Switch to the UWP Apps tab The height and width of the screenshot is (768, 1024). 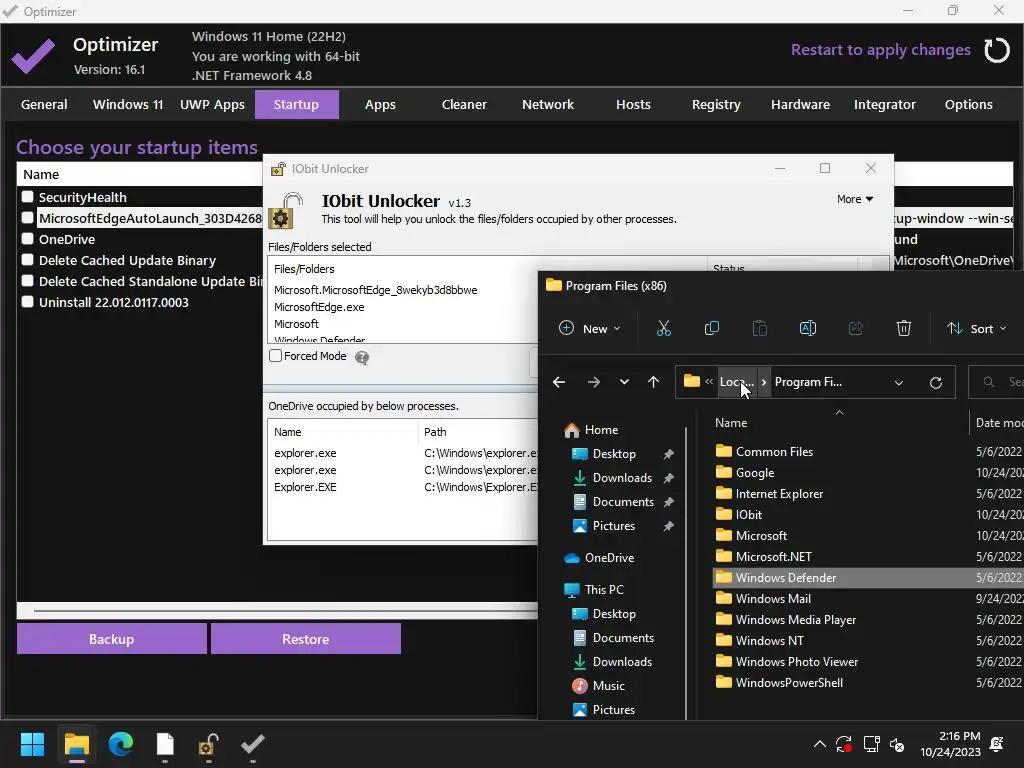click(x=212, y=104)
